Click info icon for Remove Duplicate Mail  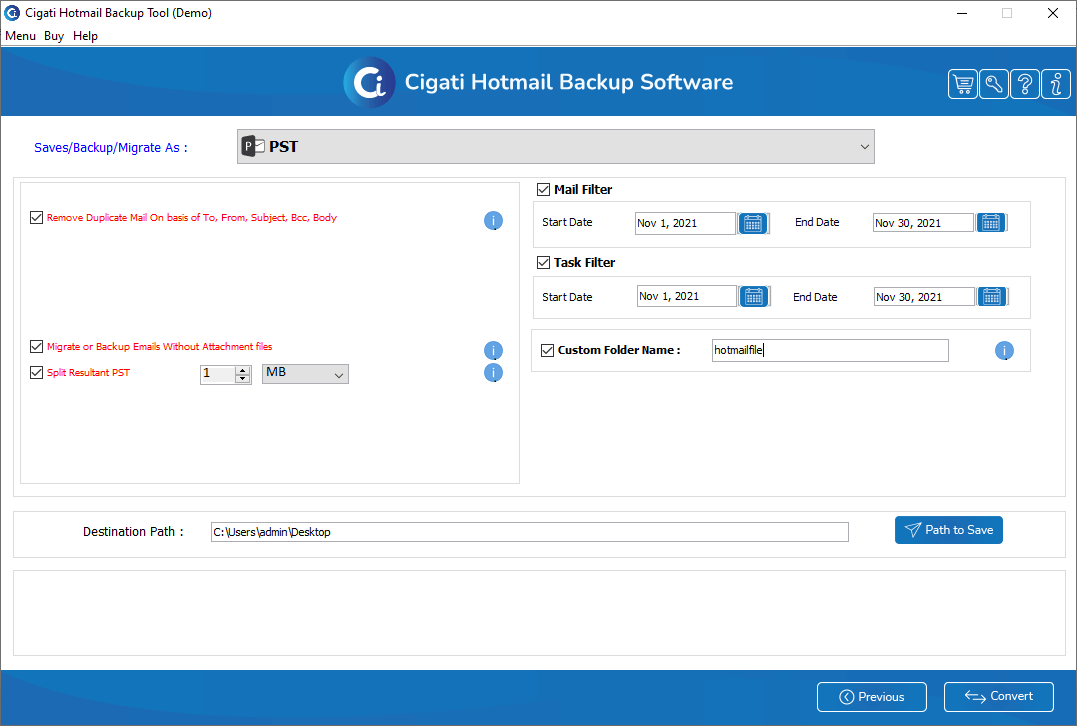(x=493, y=220)
